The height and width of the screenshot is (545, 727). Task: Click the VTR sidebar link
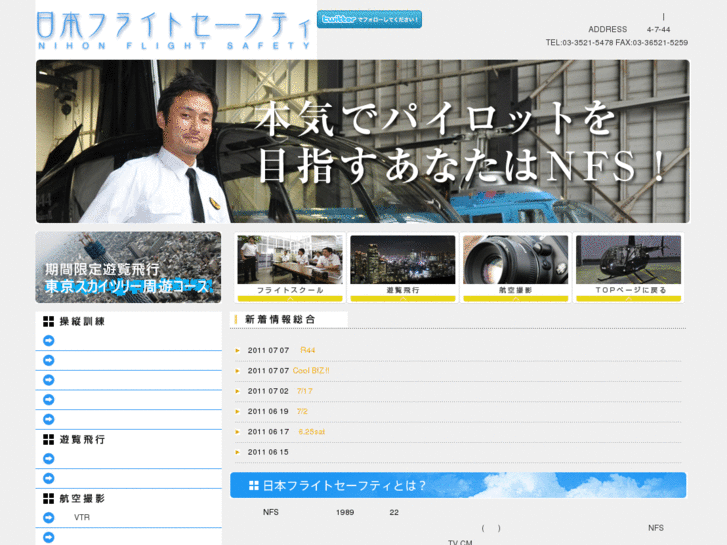(x=82, y=518)
